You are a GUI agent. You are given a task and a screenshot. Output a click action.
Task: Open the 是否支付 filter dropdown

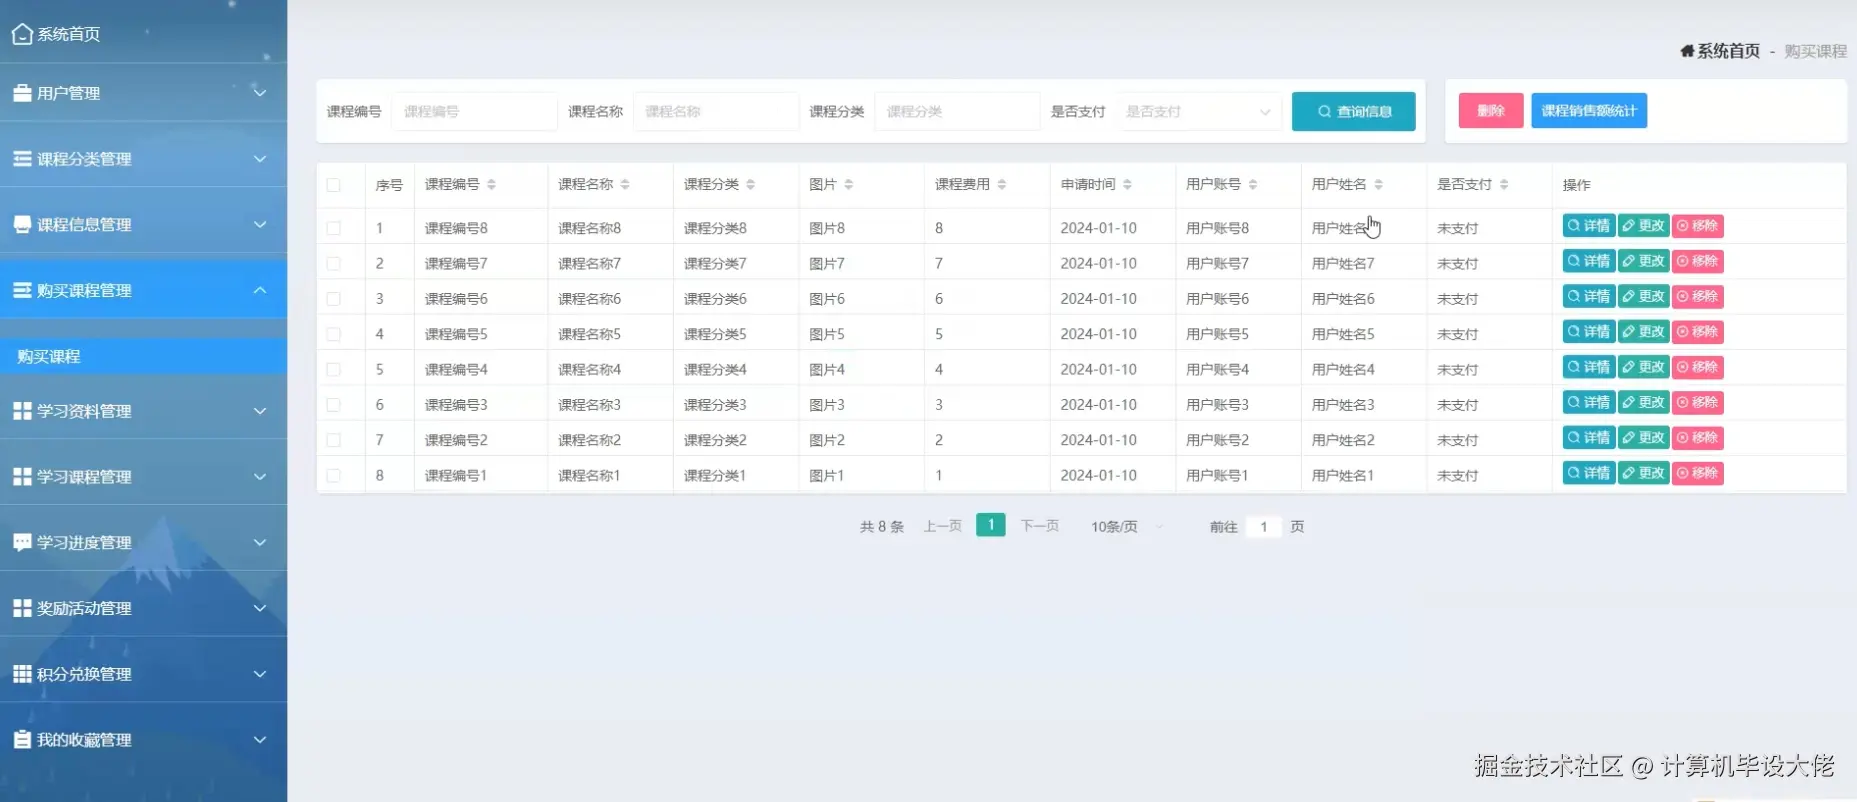point(1198,111)
